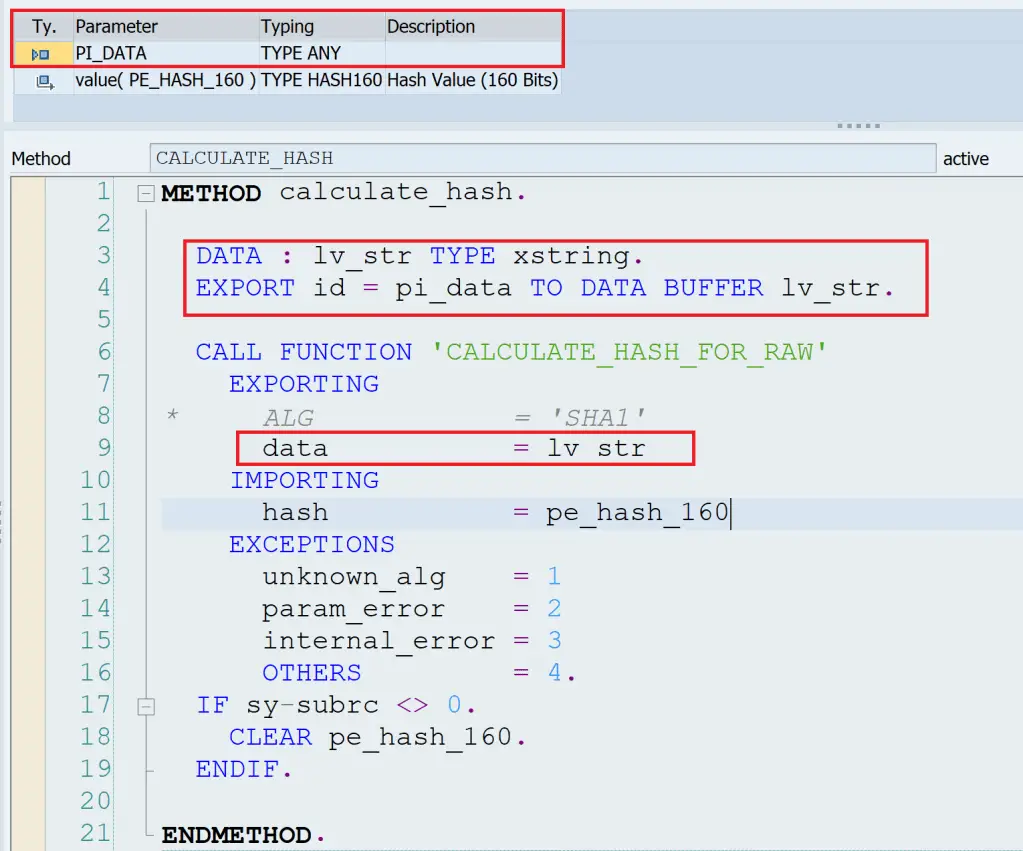Focus the Method name field CALCULATE_HASH
Viewport: 1023px width, 851px height.
[542, 158]
